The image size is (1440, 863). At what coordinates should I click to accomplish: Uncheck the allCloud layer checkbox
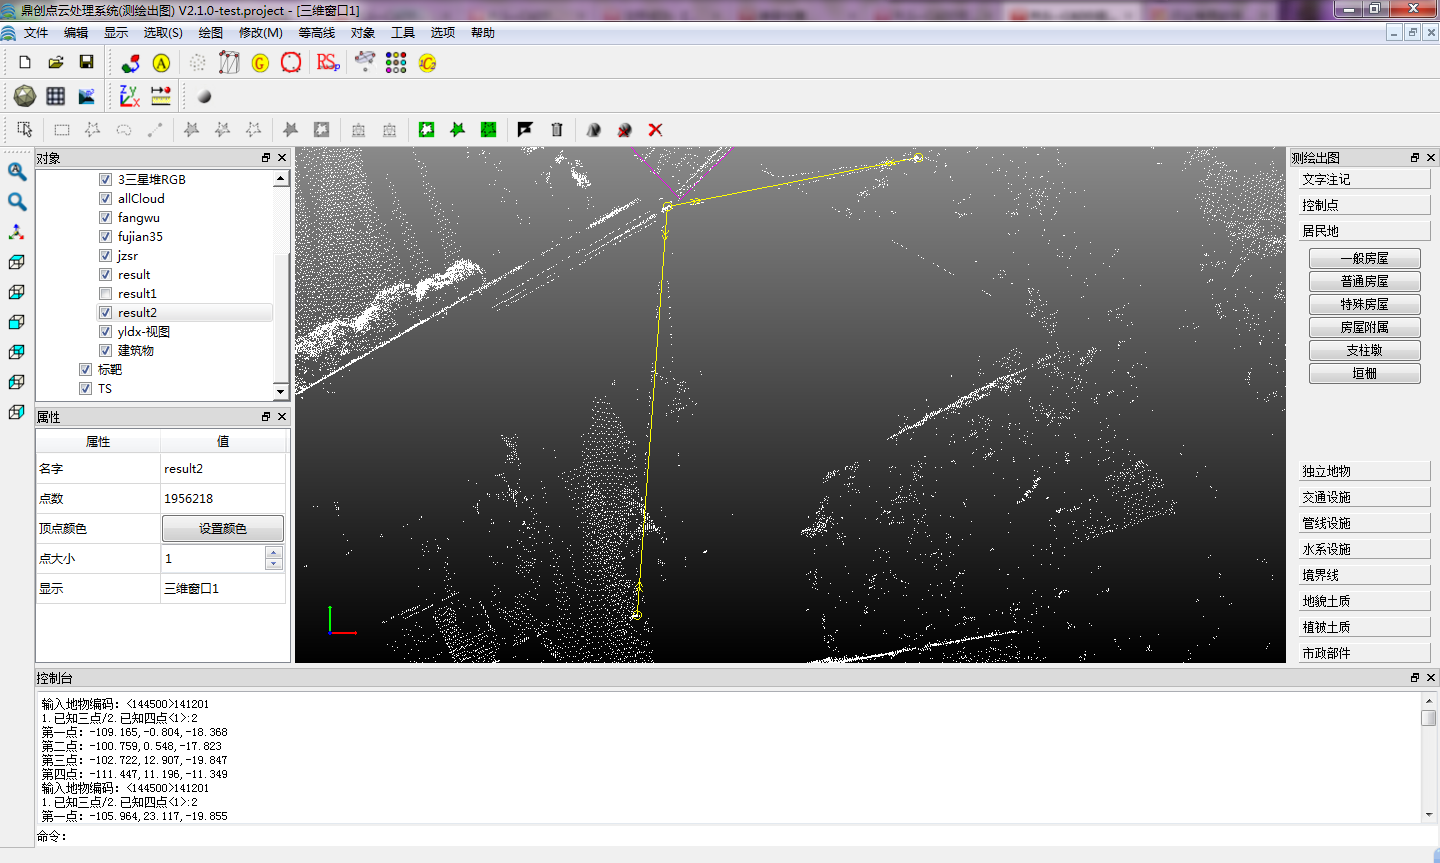(x=105, y=199)
